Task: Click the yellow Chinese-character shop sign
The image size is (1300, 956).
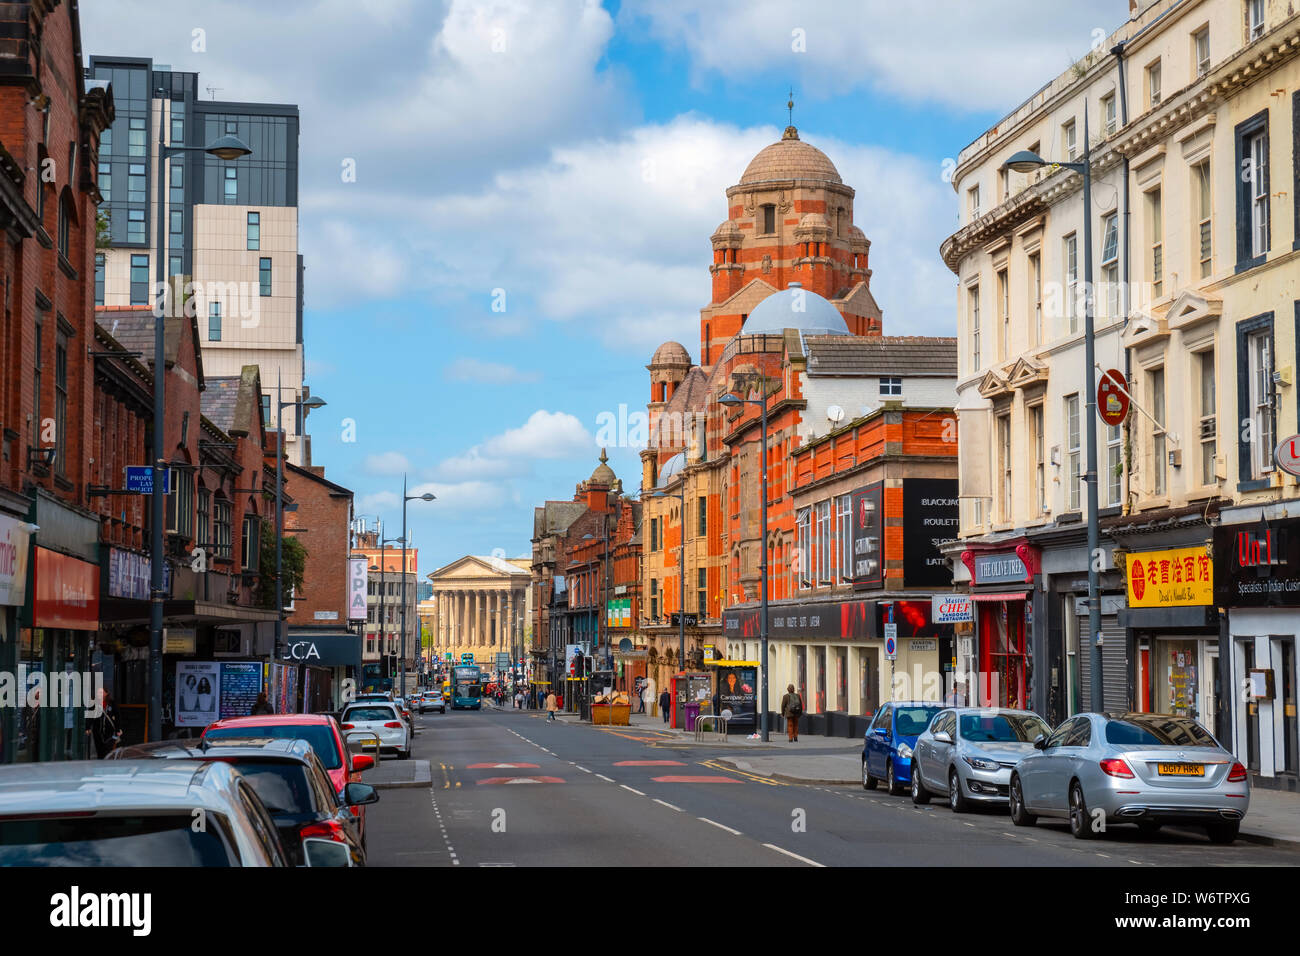Action: pyautogui.click(x=1169, y=577)
